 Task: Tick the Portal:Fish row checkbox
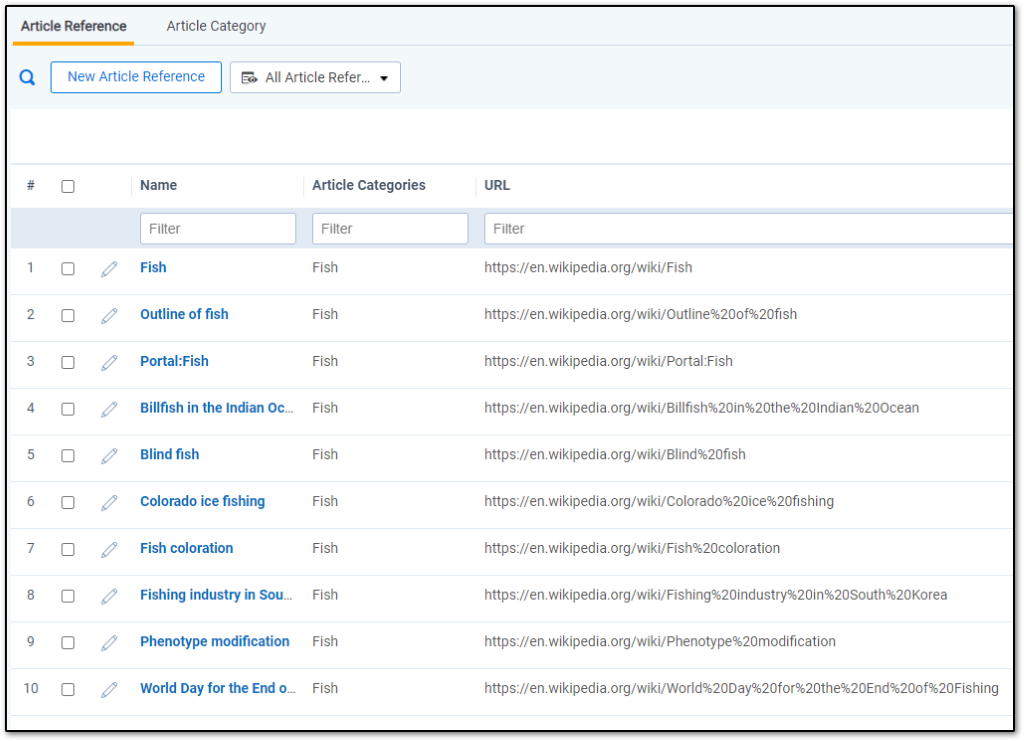[68, 362]
